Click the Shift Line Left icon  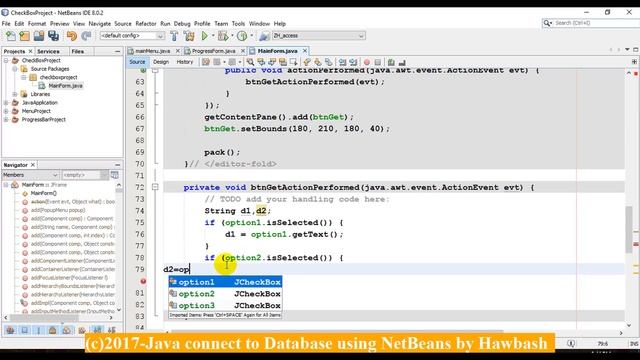pyautogui.click(x=342, y=62)
